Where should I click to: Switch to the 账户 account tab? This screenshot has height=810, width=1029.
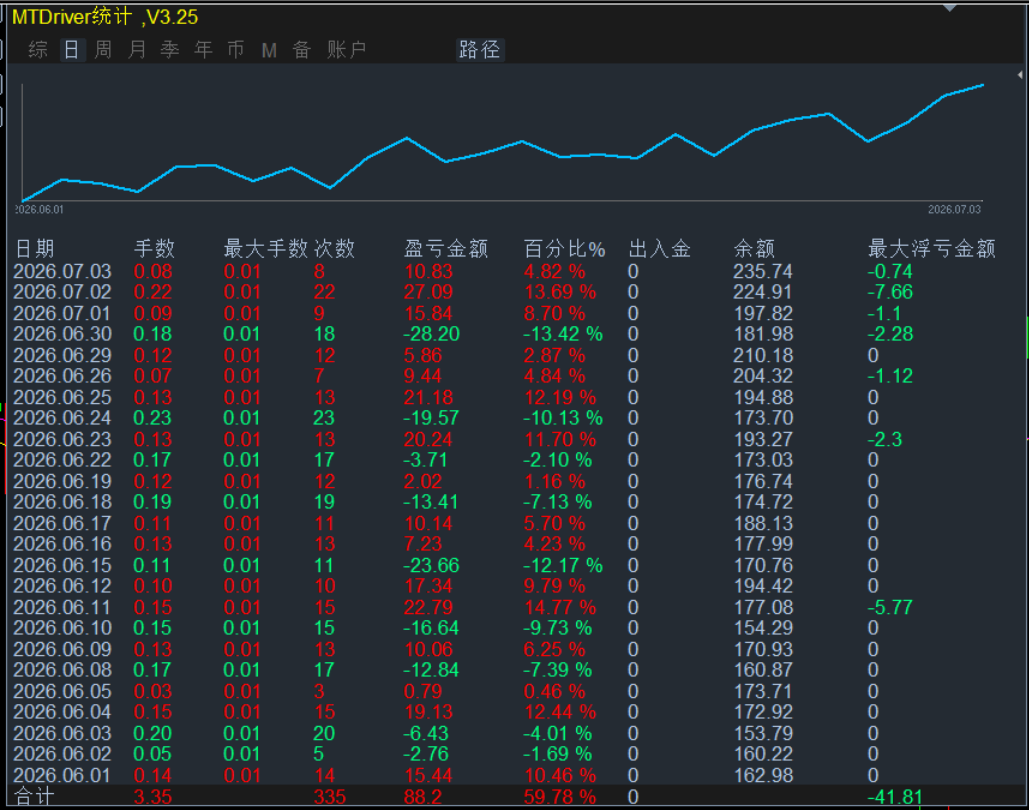346,50
